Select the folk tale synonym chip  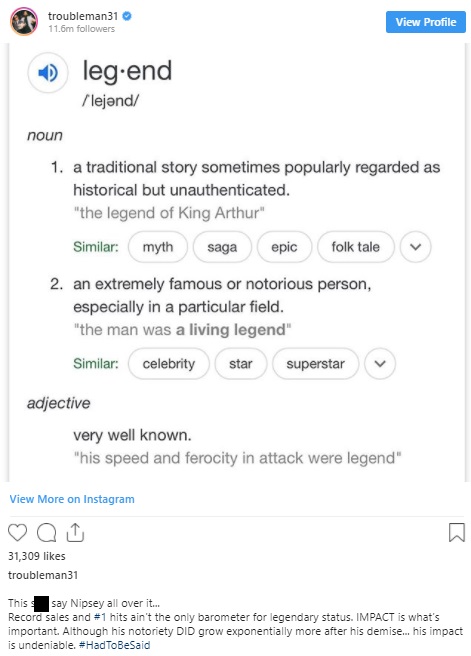click(x=356, y=247)
